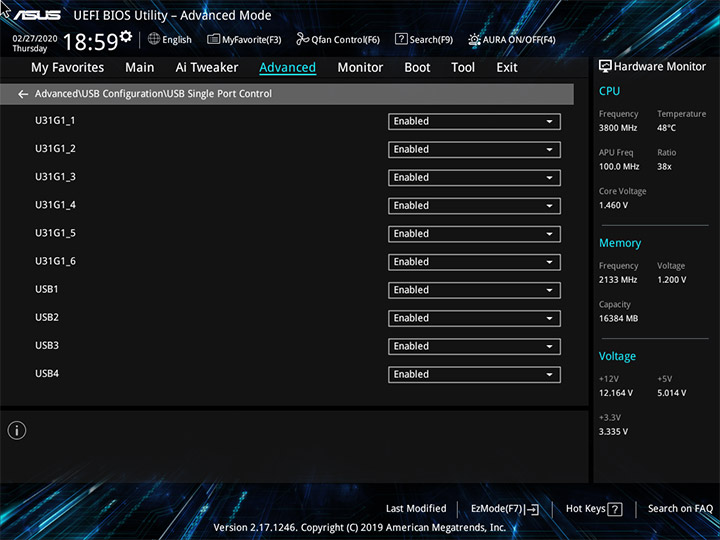Viewport: 720px width, 540px height.
Task: Expand the U31G1_3 port setting dropdown
Action: pyautogui.click(x=474, y=178)
